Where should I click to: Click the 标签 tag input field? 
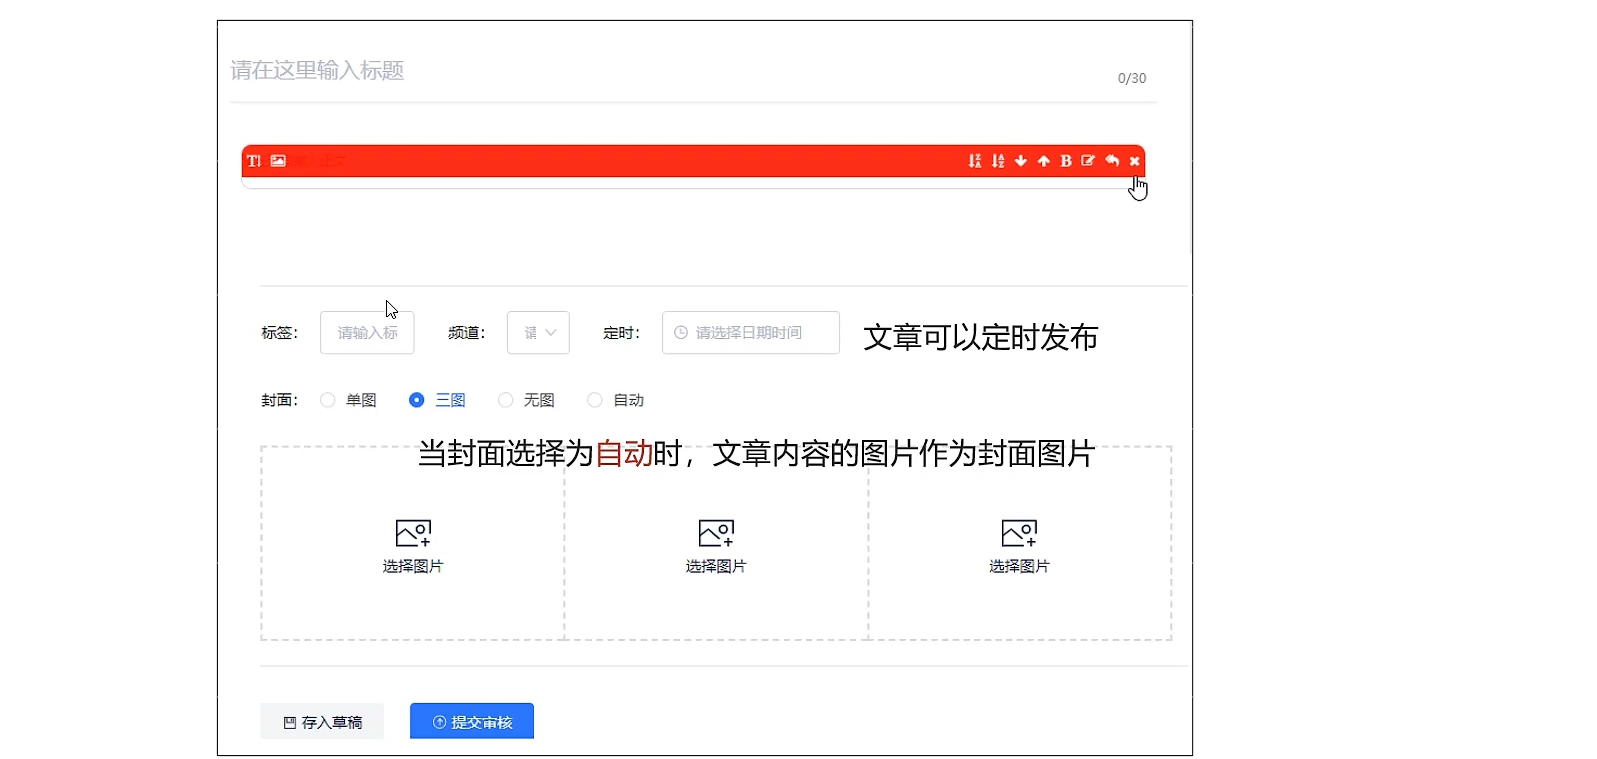click(x=367, y=333)
